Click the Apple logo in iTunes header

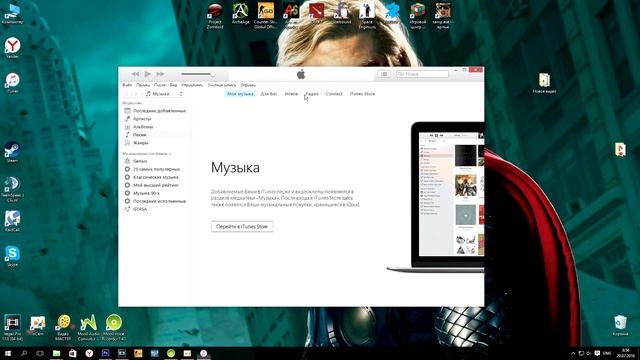(x=301, y=74)
